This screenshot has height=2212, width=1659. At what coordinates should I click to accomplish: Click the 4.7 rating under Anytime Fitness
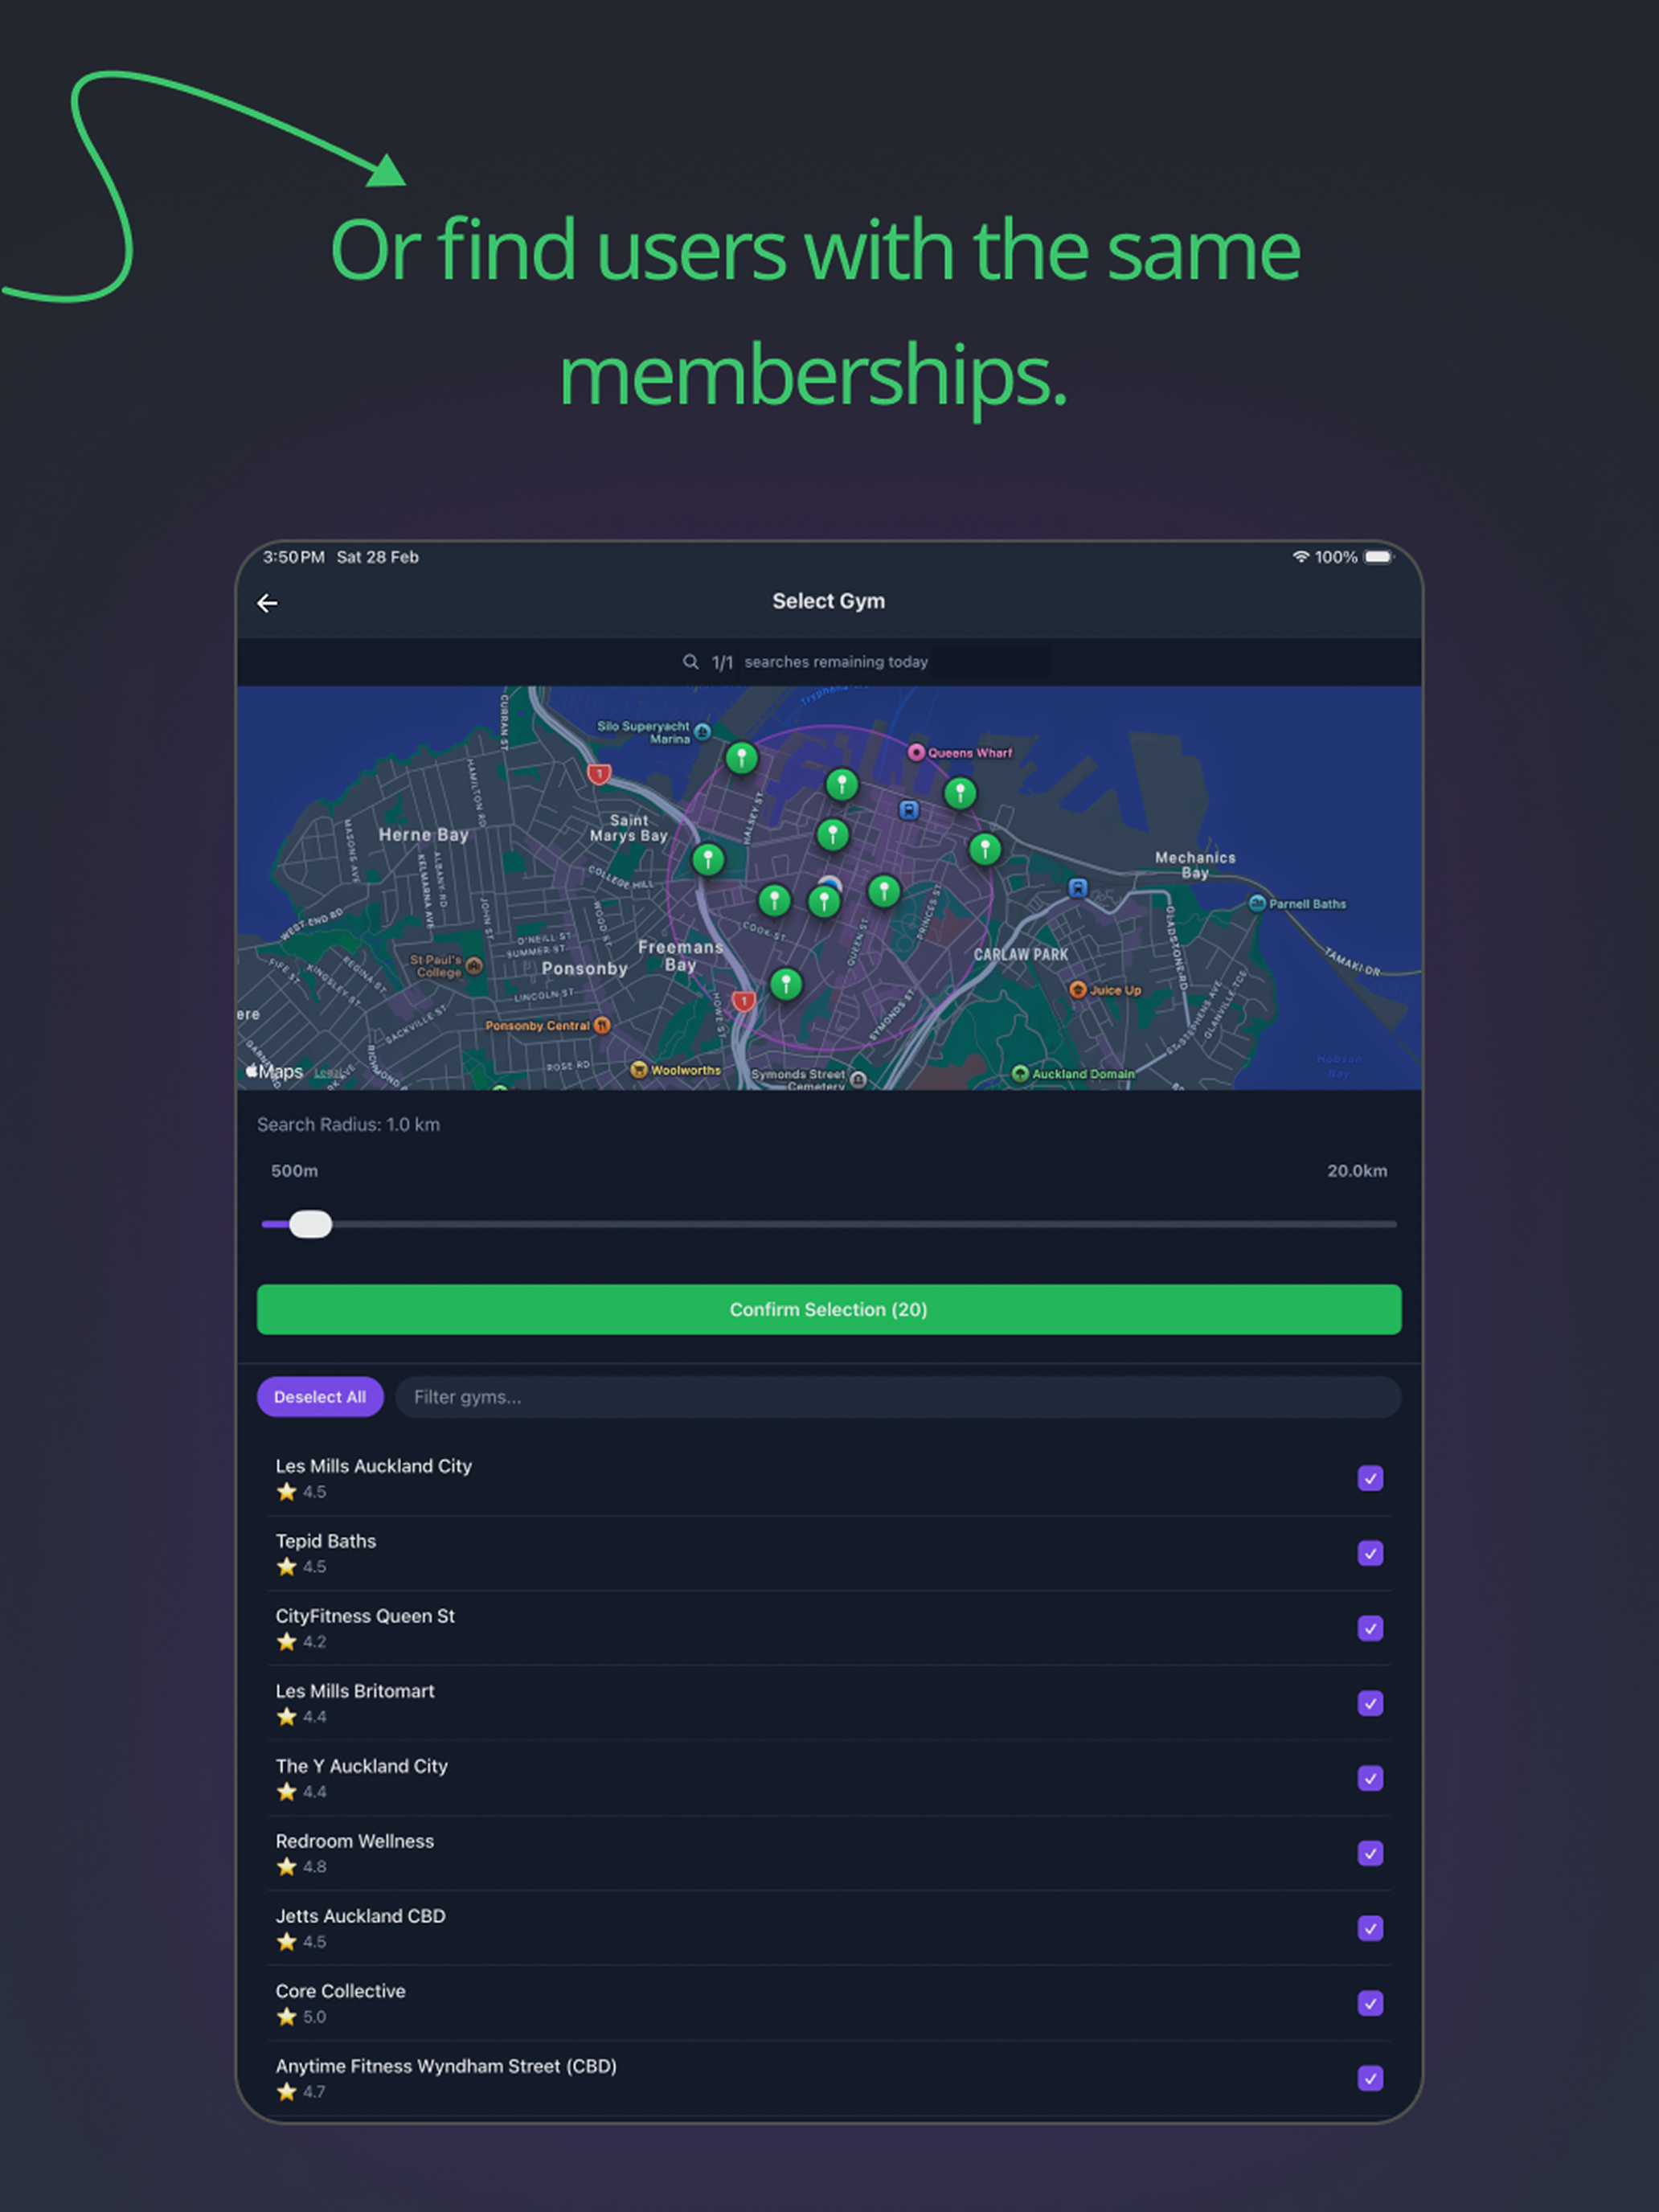(x=315, y=2092)
